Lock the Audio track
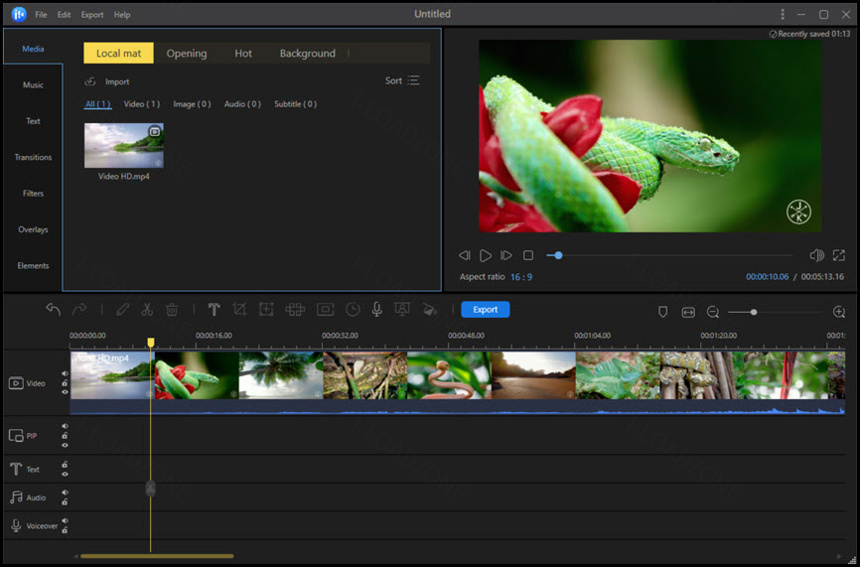 [65, 502]
